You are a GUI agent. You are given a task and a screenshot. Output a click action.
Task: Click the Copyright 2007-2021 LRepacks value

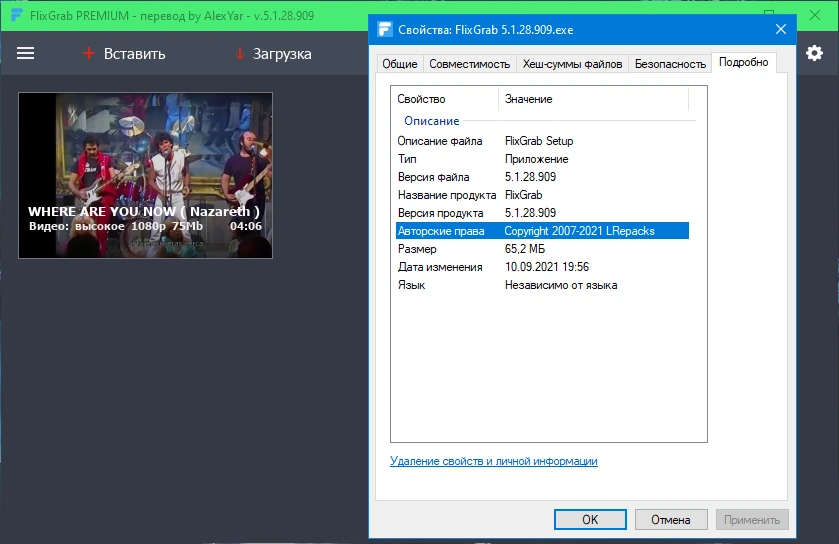[579, 231]
